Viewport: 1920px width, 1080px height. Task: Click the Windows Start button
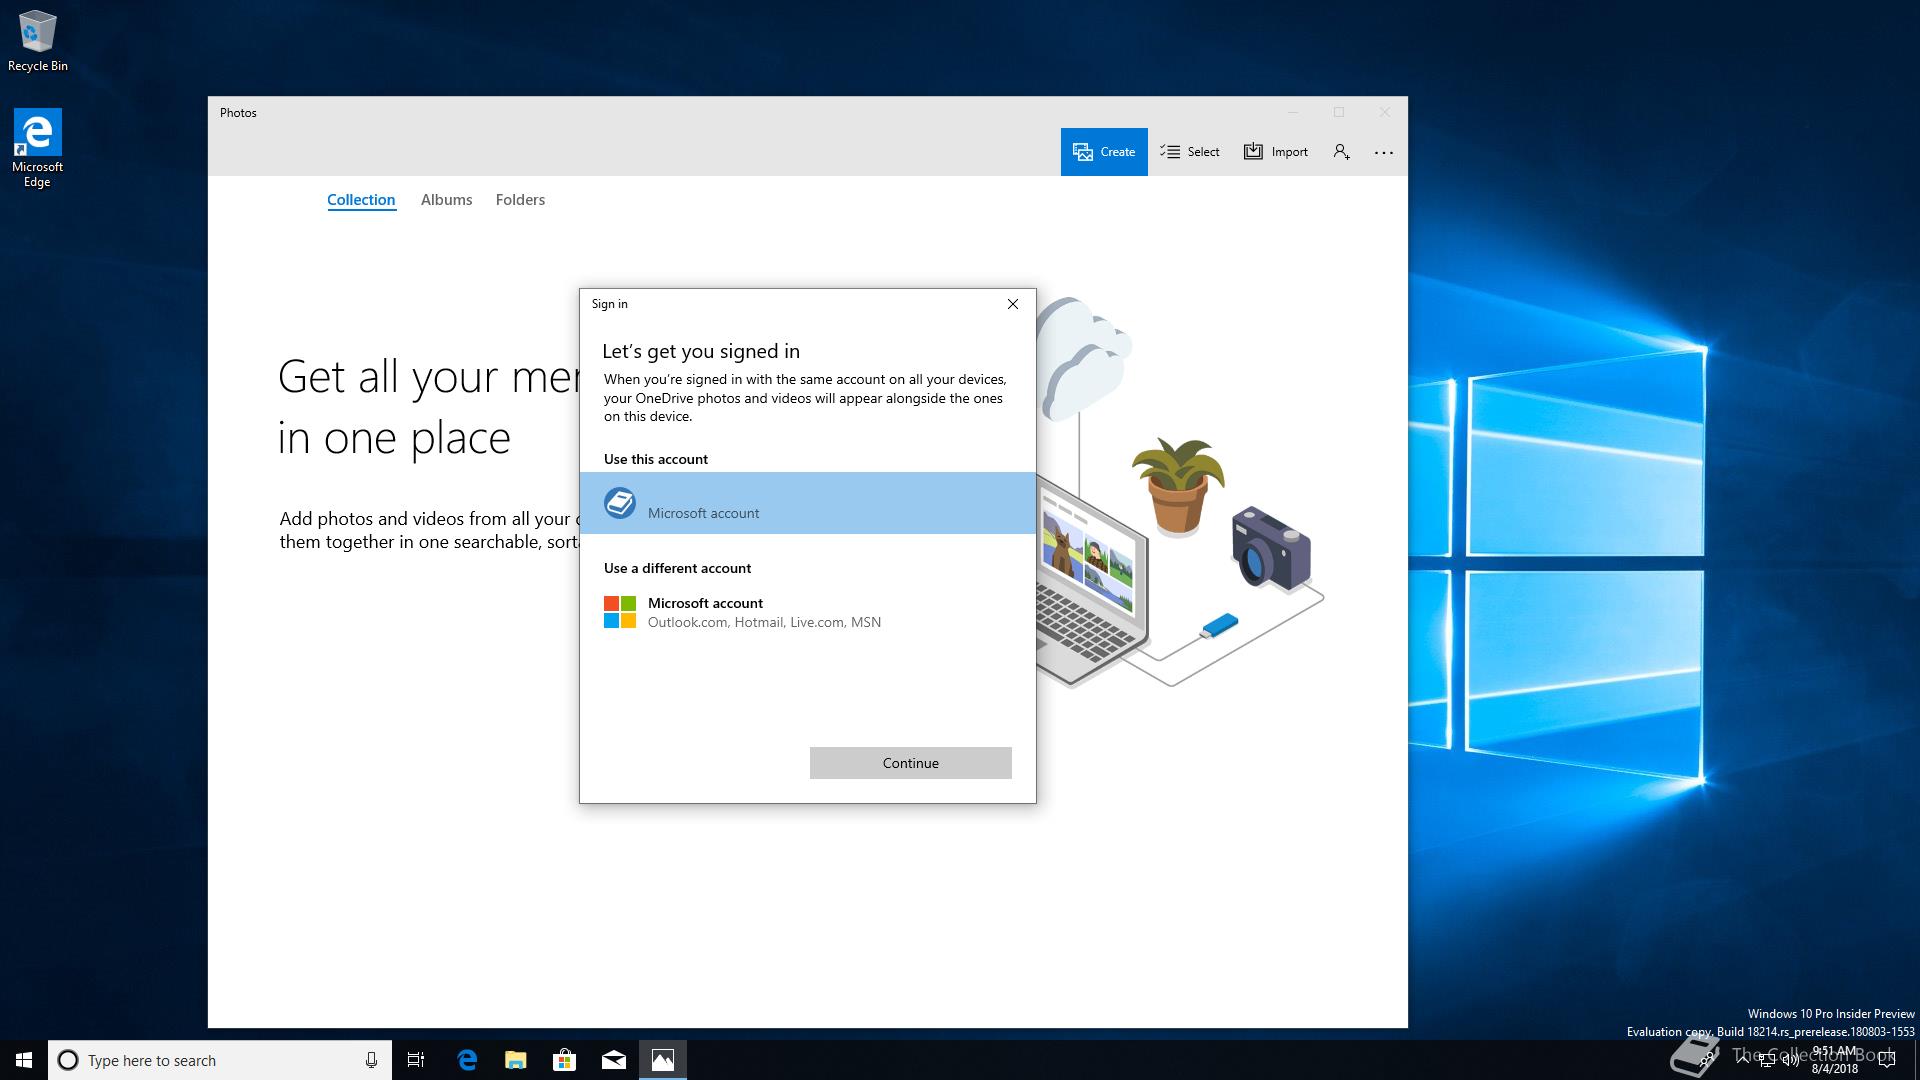pos(24,1060)
